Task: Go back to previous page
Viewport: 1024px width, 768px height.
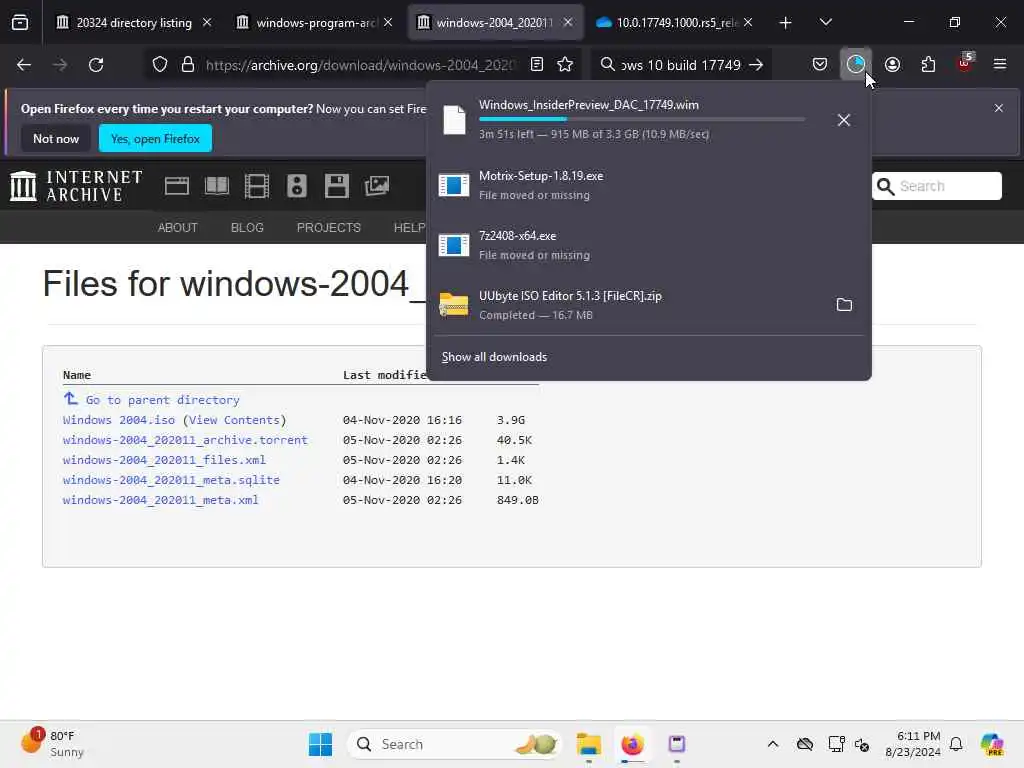Action: click(x=24, y=65)
